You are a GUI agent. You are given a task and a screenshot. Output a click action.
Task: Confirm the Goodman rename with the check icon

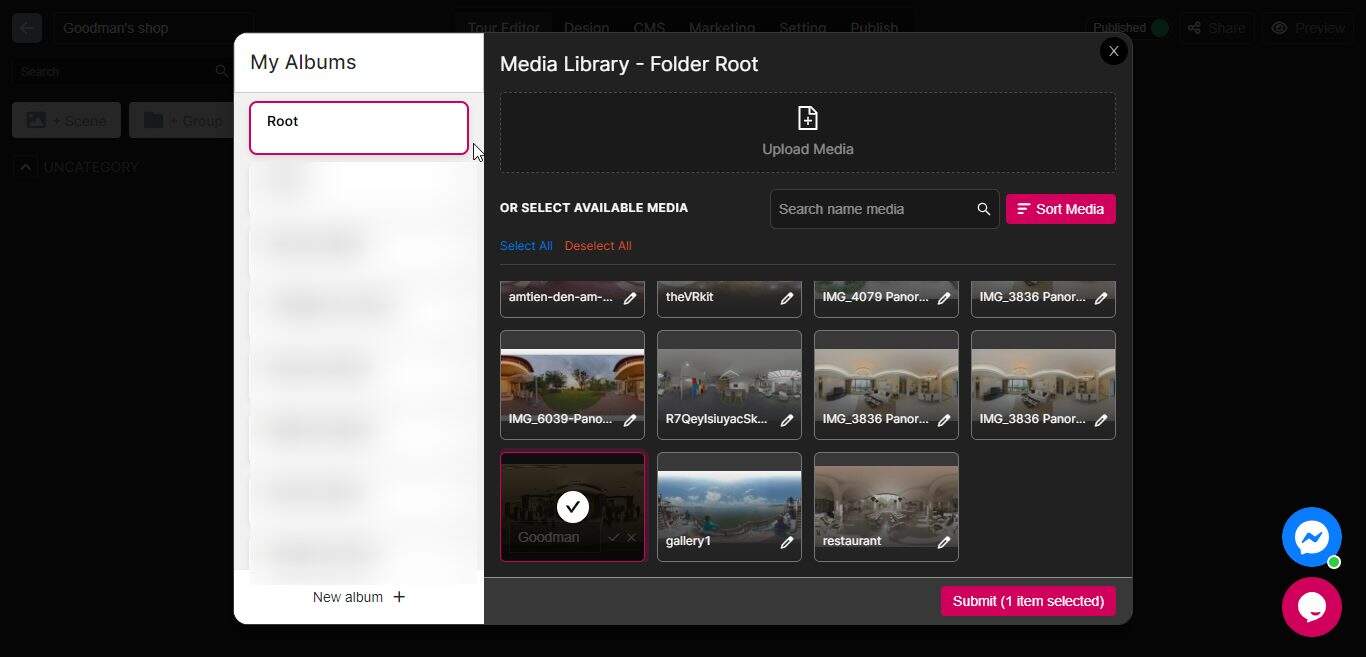click(x=614, y=538)
